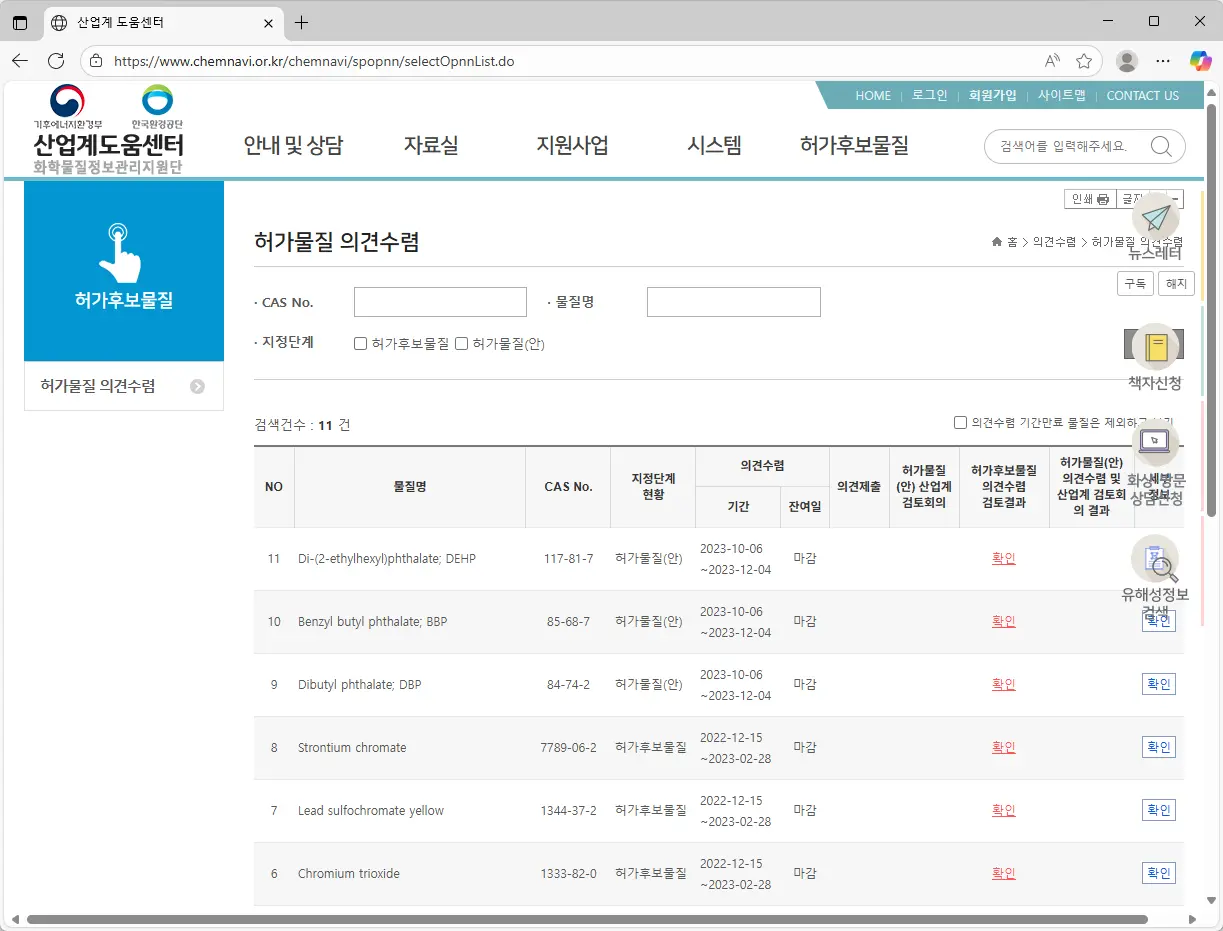Enable the 허가후보물질 filter checkbox
Viewport: 1223px width, 931px height.
[x=360, y=344]
